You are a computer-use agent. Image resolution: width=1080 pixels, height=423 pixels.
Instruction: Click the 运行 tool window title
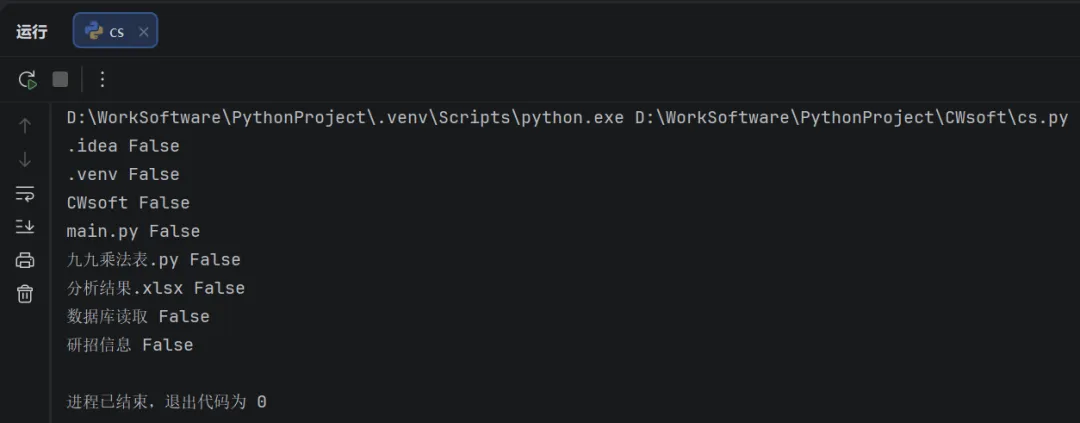31,31
